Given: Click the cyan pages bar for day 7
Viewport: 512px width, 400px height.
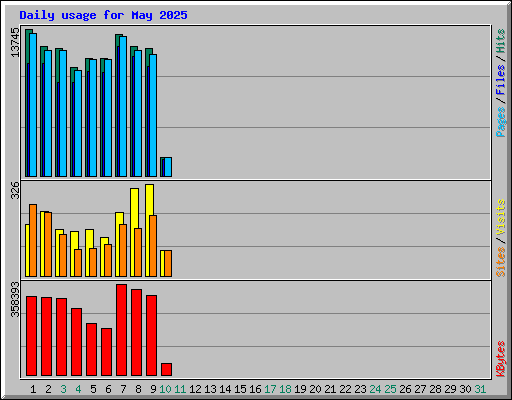Looking at the screenshot, I should [123, 106].
